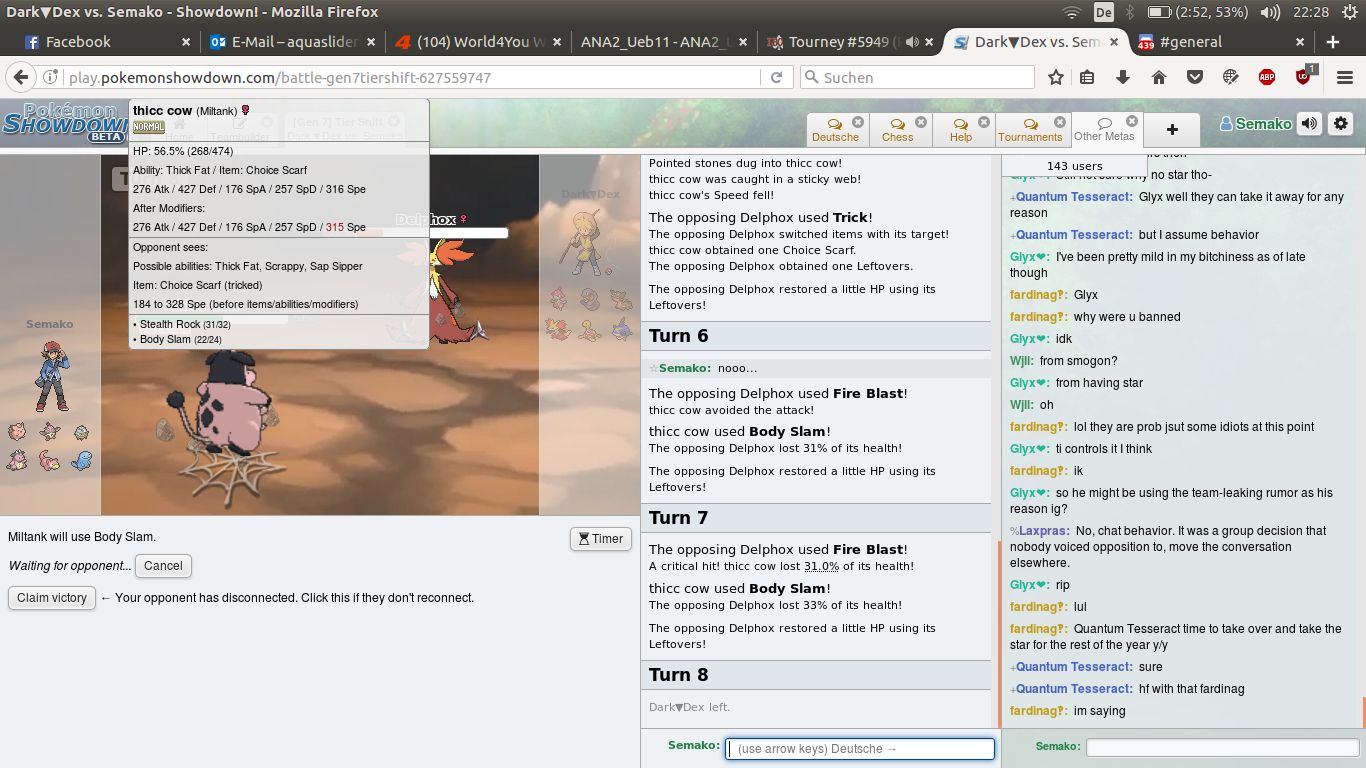
Task: Open a new Firefox tab
Action: click(x=1333, y=42)
